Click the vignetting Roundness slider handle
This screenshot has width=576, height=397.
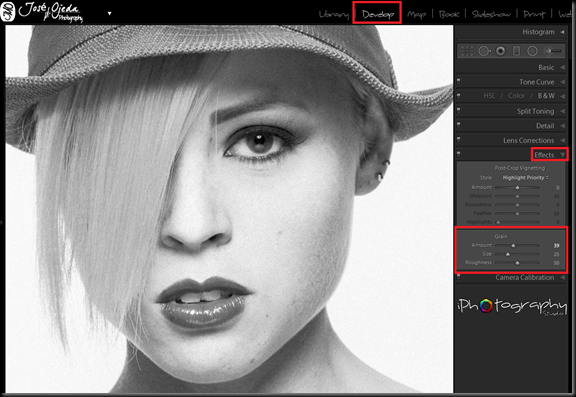pyautogui.click(x=517, y=205)
